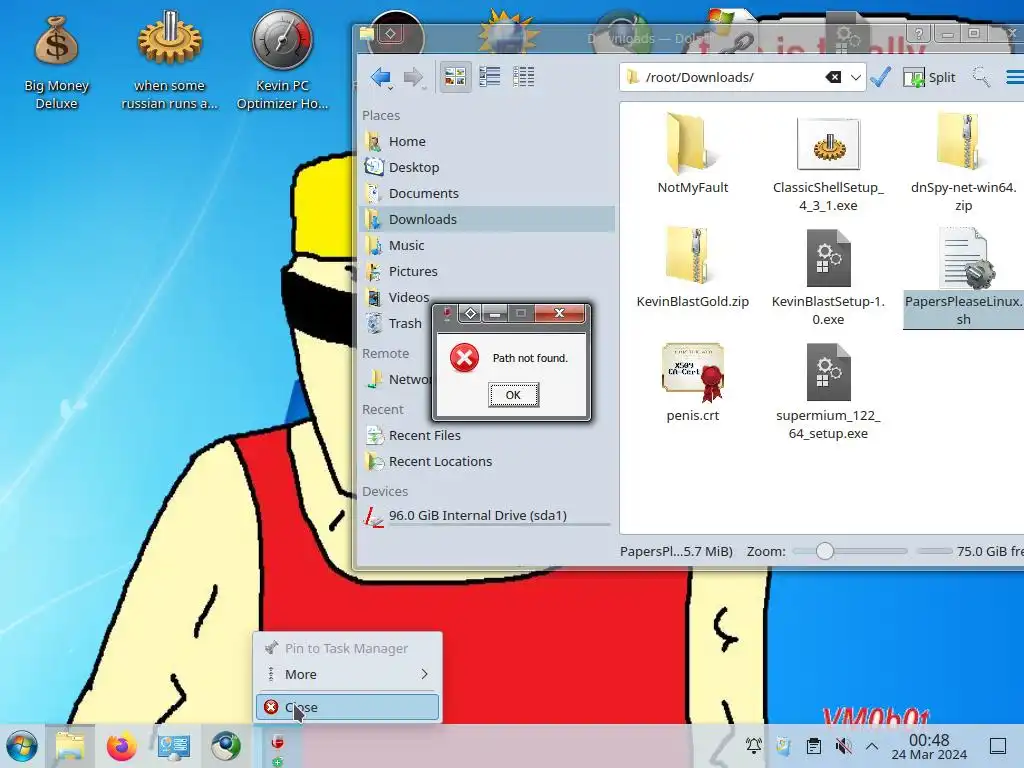Viewport: 1024px width, 768px height.
Task: Click the Zoom slider in status bar
Action: point(850,551)
